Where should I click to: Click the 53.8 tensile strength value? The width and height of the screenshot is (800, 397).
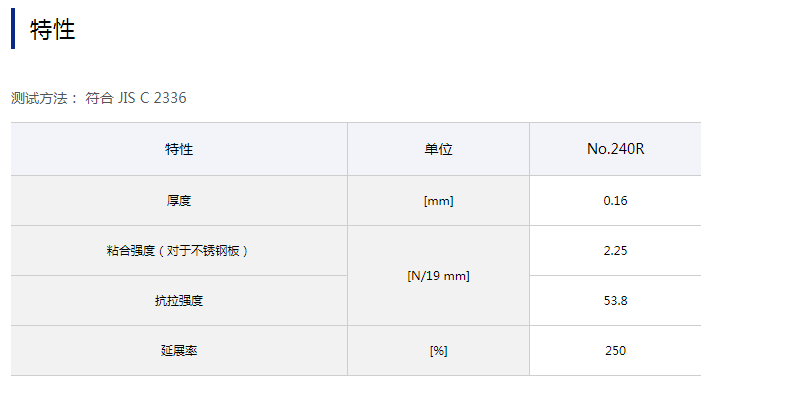[x=615, y=301]
